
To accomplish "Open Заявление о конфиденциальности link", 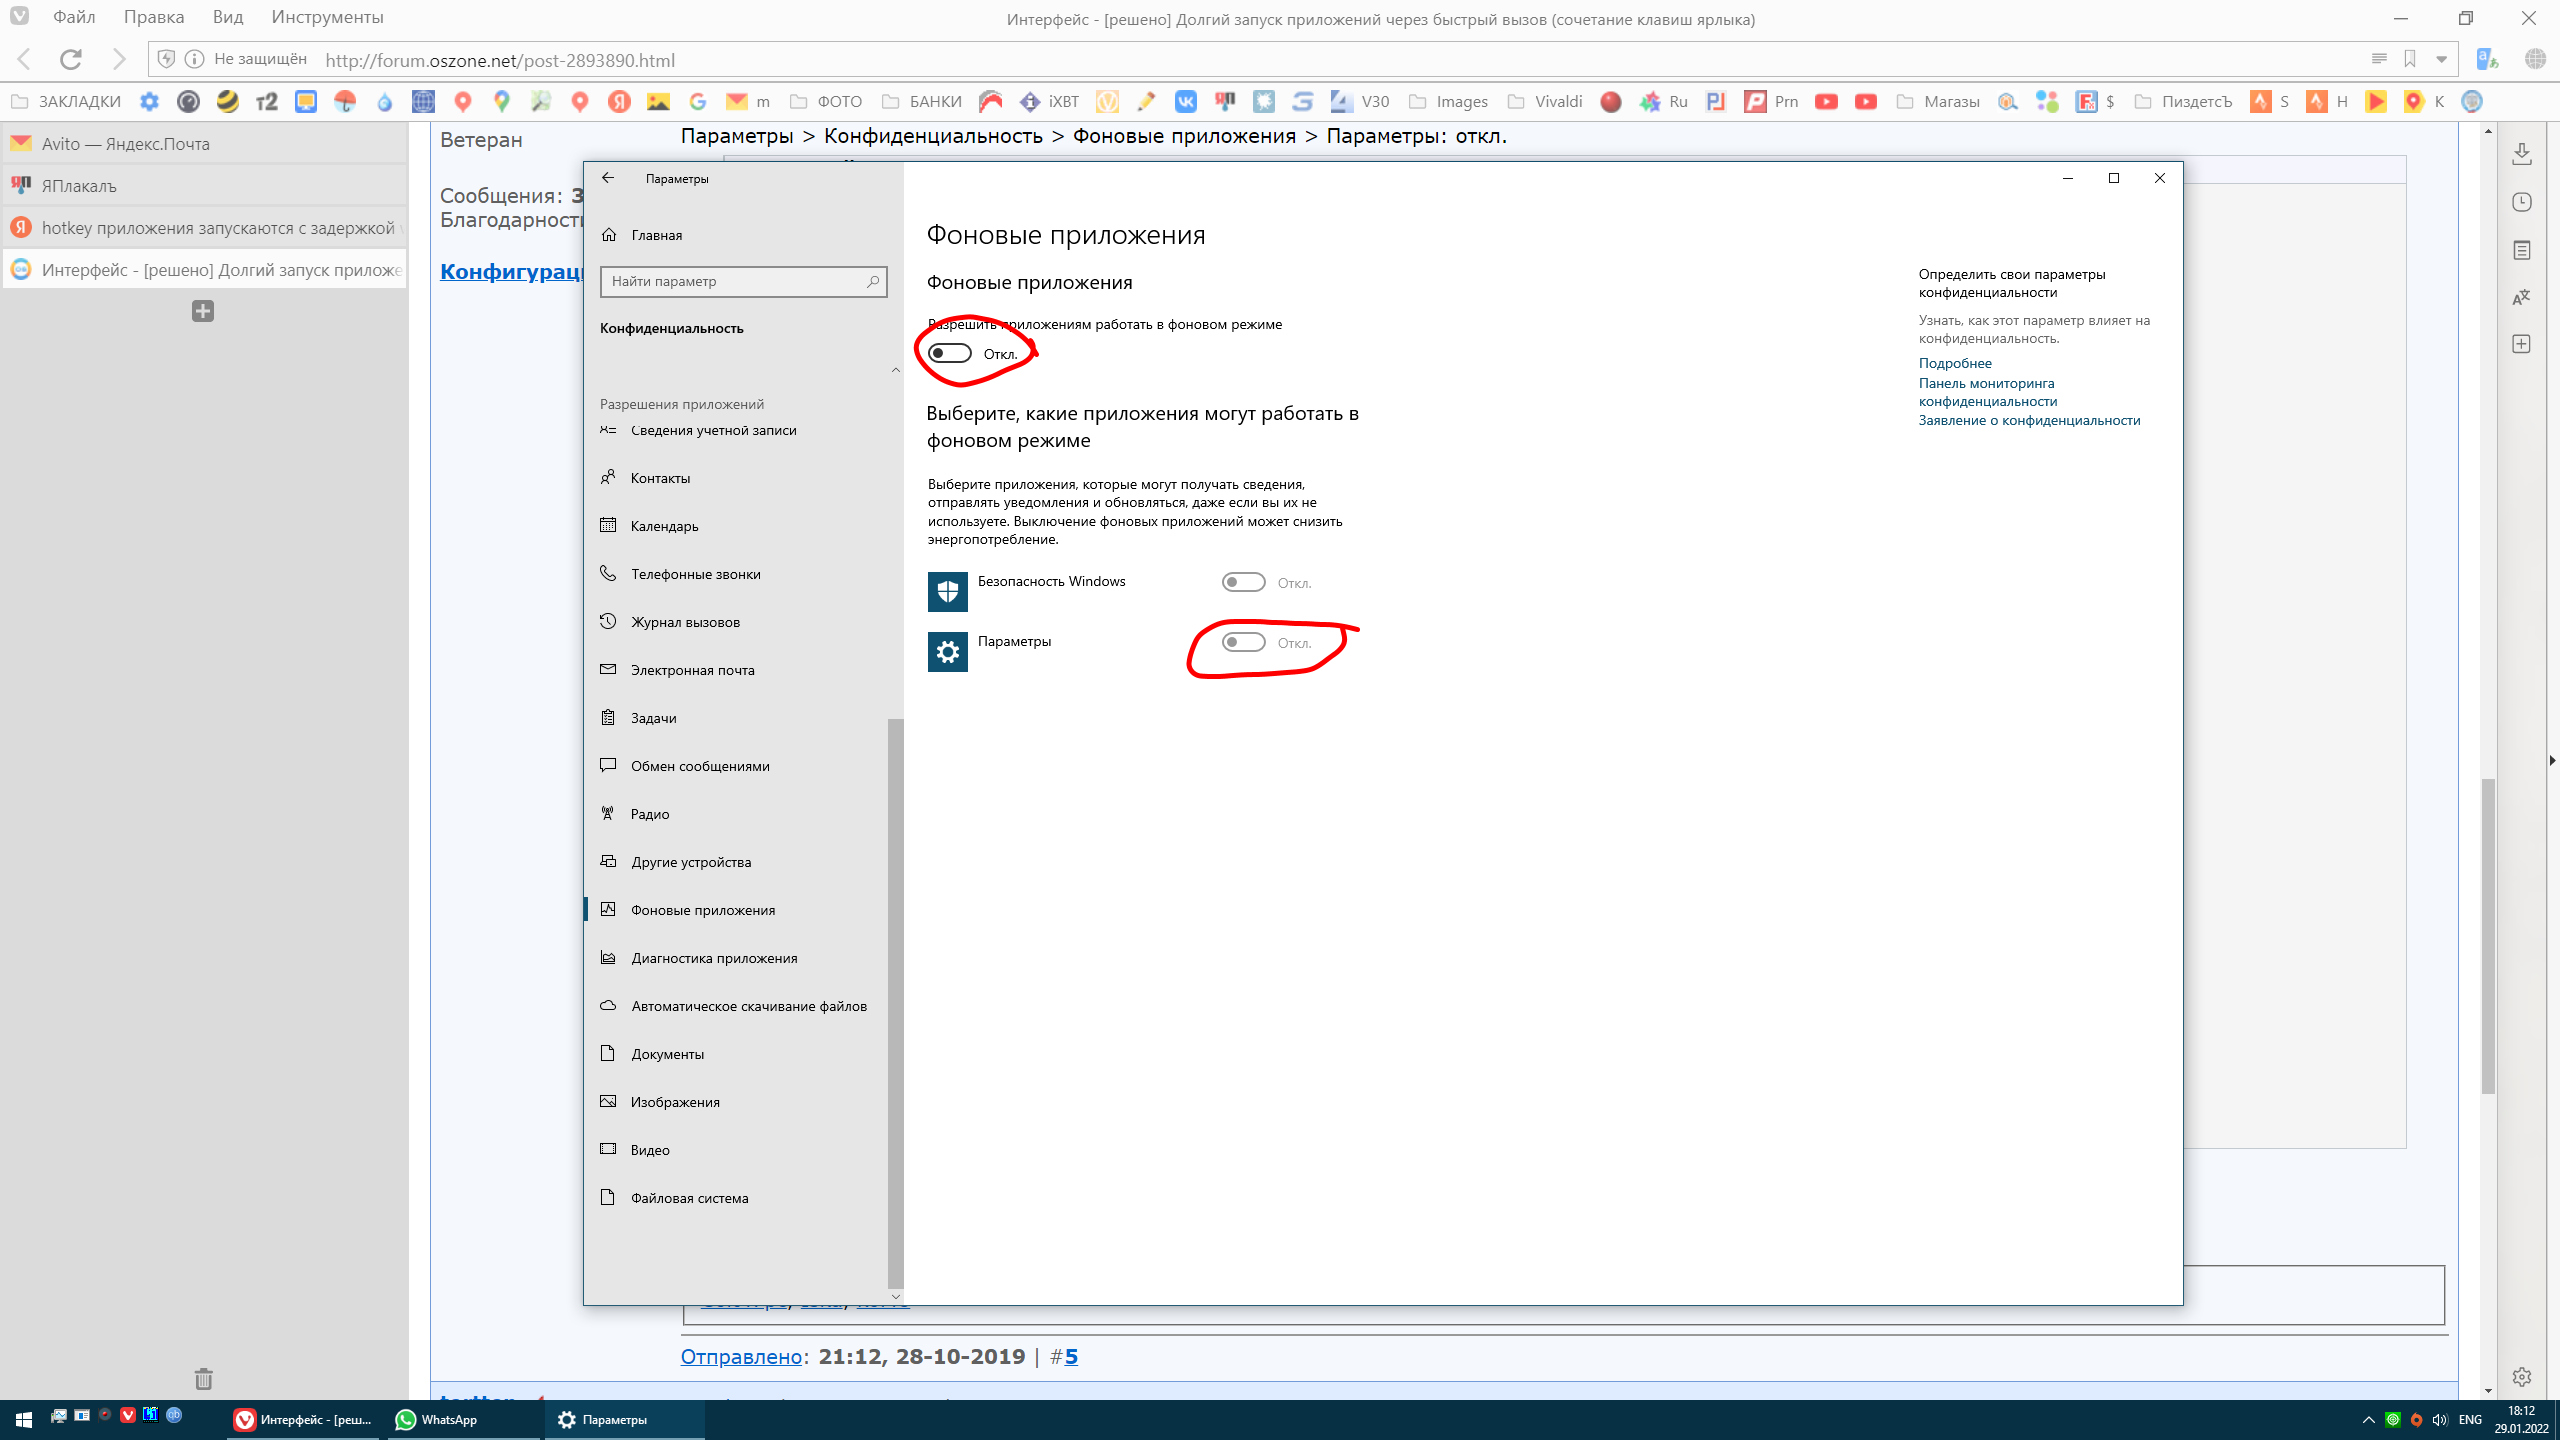I will tap(2028, 420).
